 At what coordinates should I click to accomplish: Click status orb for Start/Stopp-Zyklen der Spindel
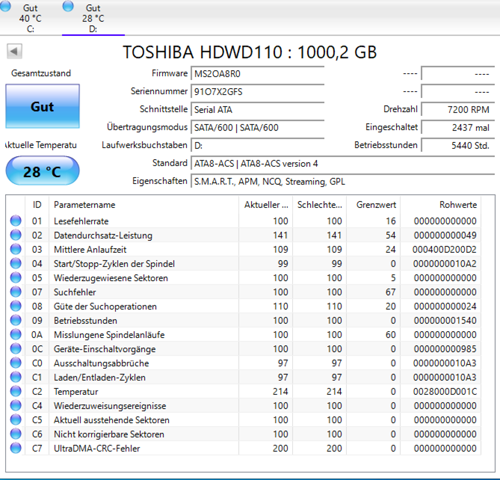[x=16, y=263]
